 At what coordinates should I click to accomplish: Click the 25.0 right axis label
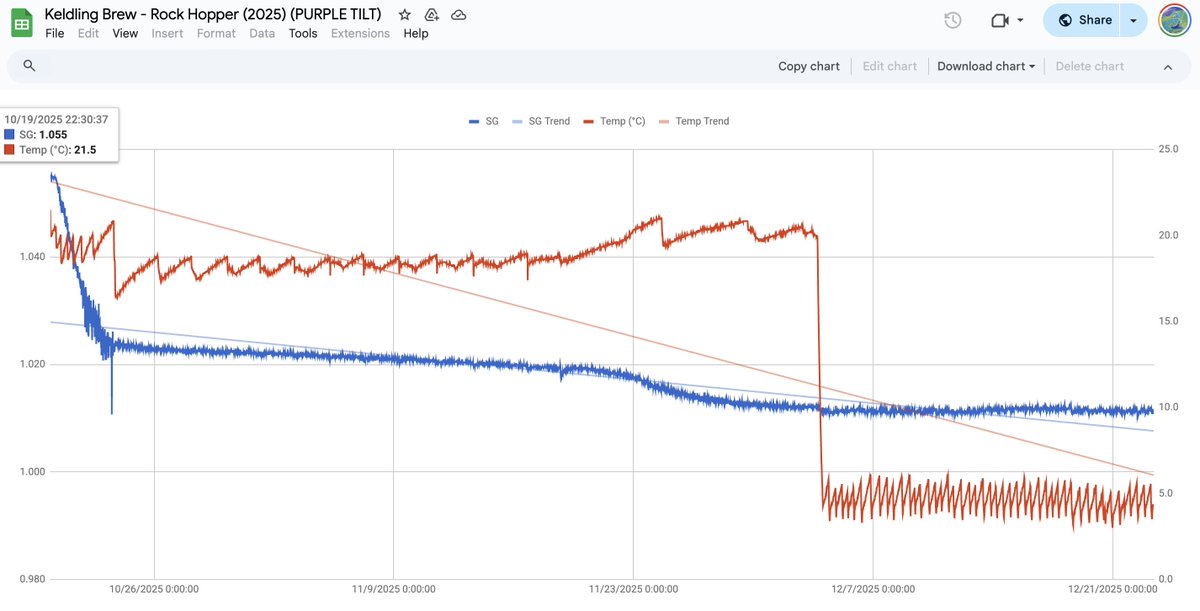tap(1168, 149)
